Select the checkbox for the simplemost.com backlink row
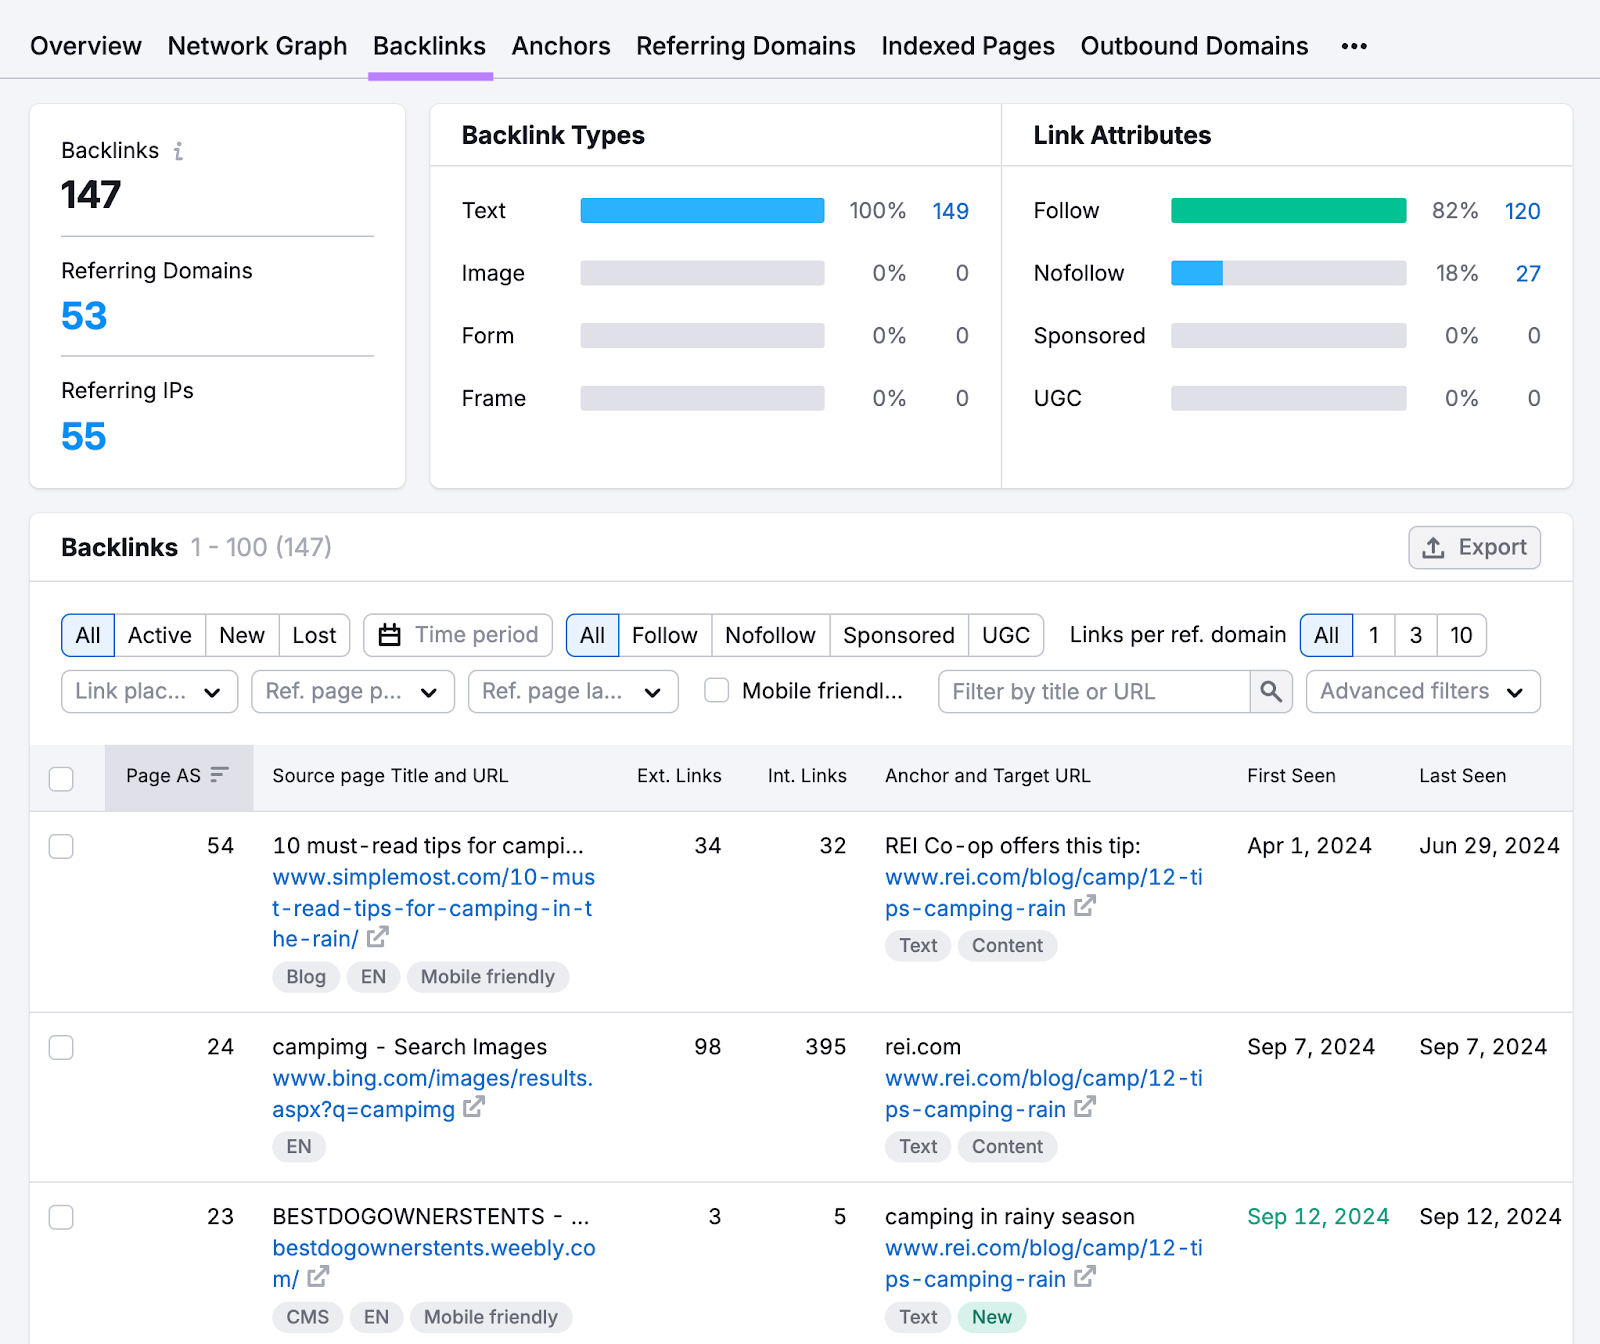The image size is (1600, 1344). point(61,846)
